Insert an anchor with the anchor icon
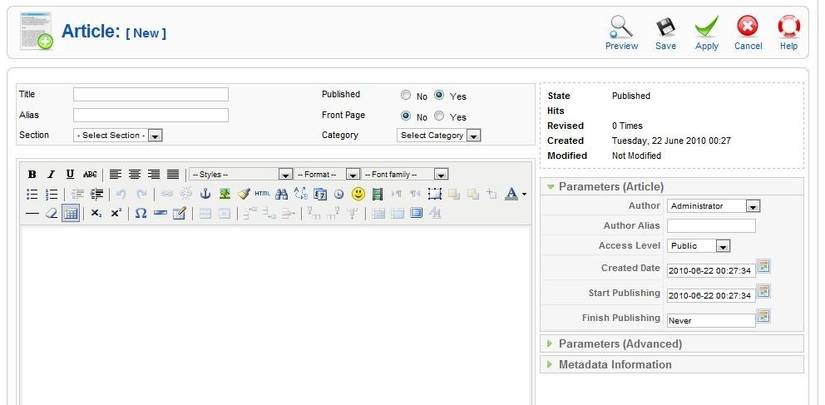Screen dimensions: 825x405 pos(205,194)
